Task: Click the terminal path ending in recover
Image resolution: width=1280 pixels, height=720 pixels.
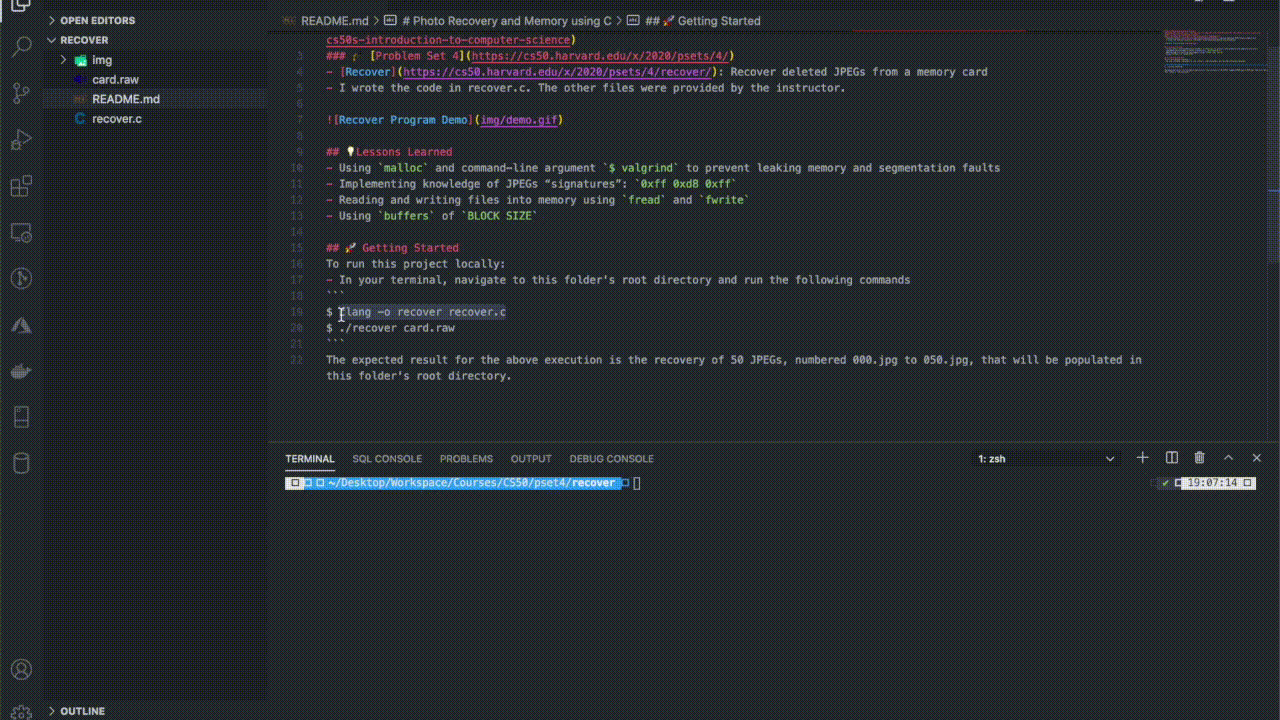Action: pyautogui.click(x=471, y=483)
